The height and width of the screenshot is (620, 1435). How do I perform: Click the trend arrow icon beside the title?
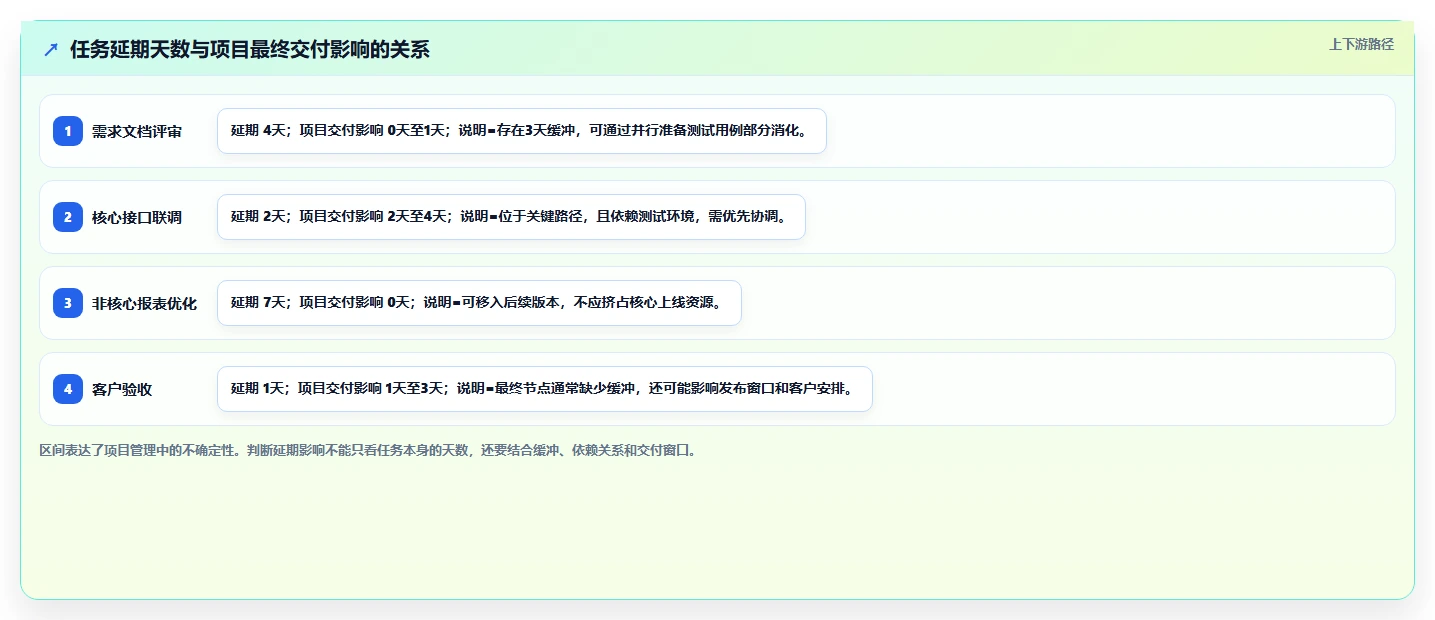(x=51, y=50)
